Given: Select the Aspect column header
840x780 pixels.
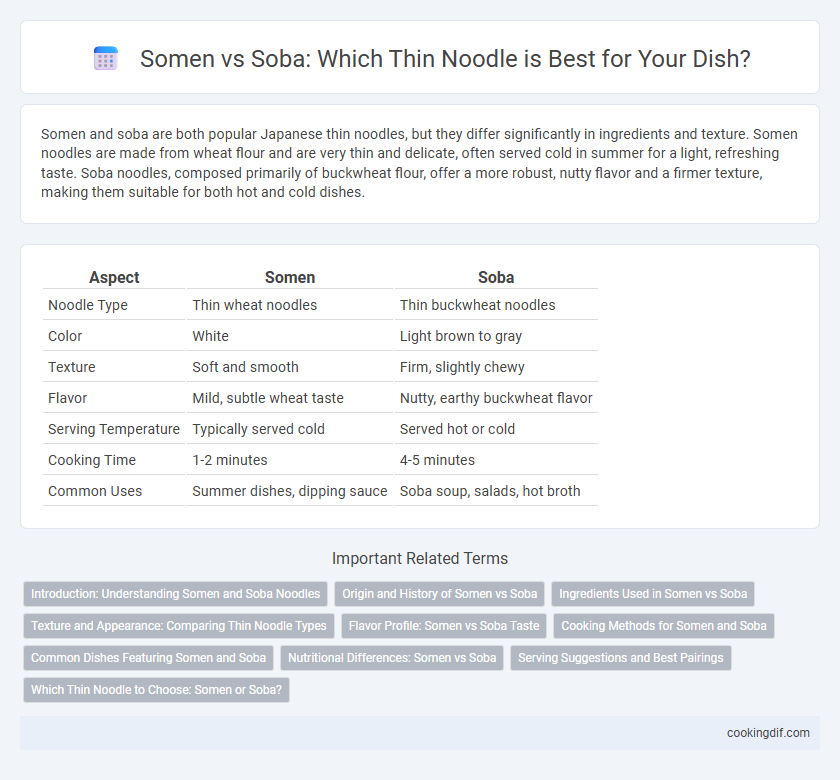Looking at the screenshot, I should point(114,277).
